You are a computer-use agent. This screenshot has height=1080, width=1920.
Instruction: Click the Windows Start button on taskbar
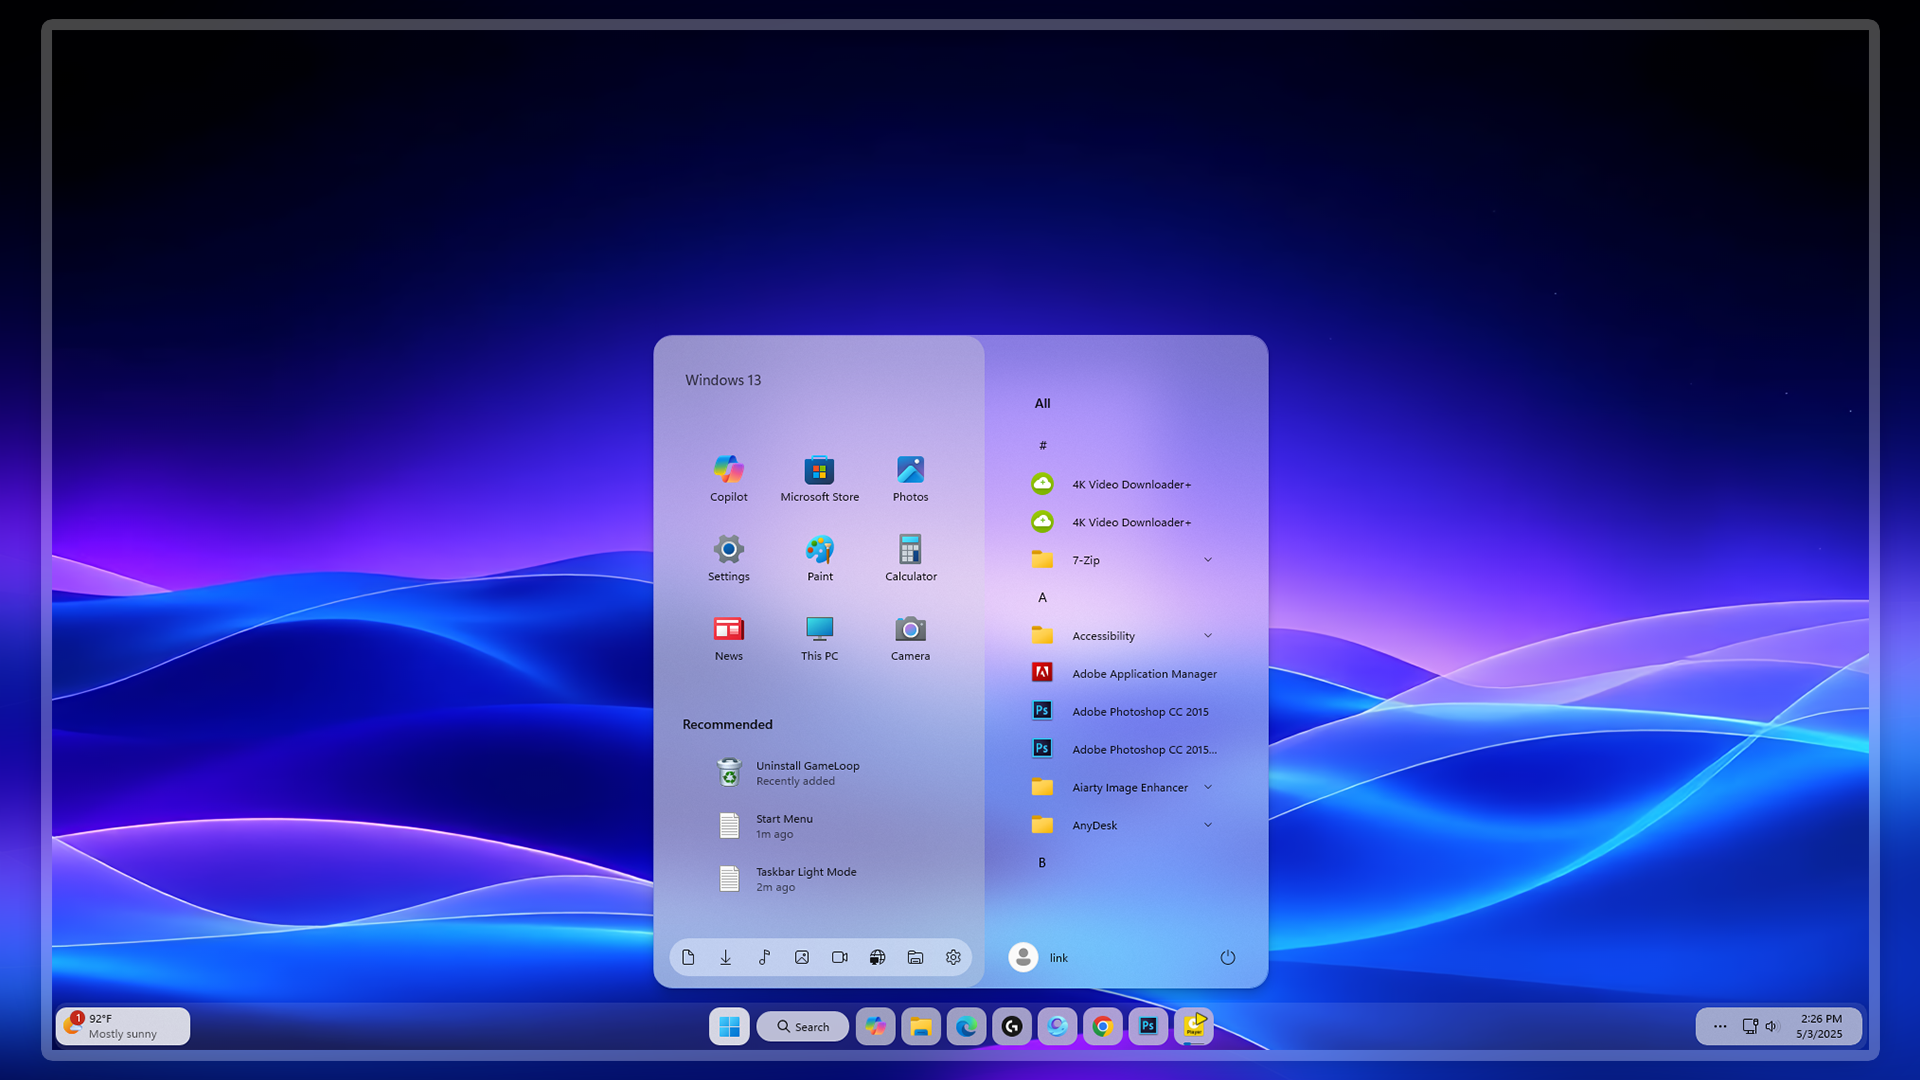[729, 1026]
